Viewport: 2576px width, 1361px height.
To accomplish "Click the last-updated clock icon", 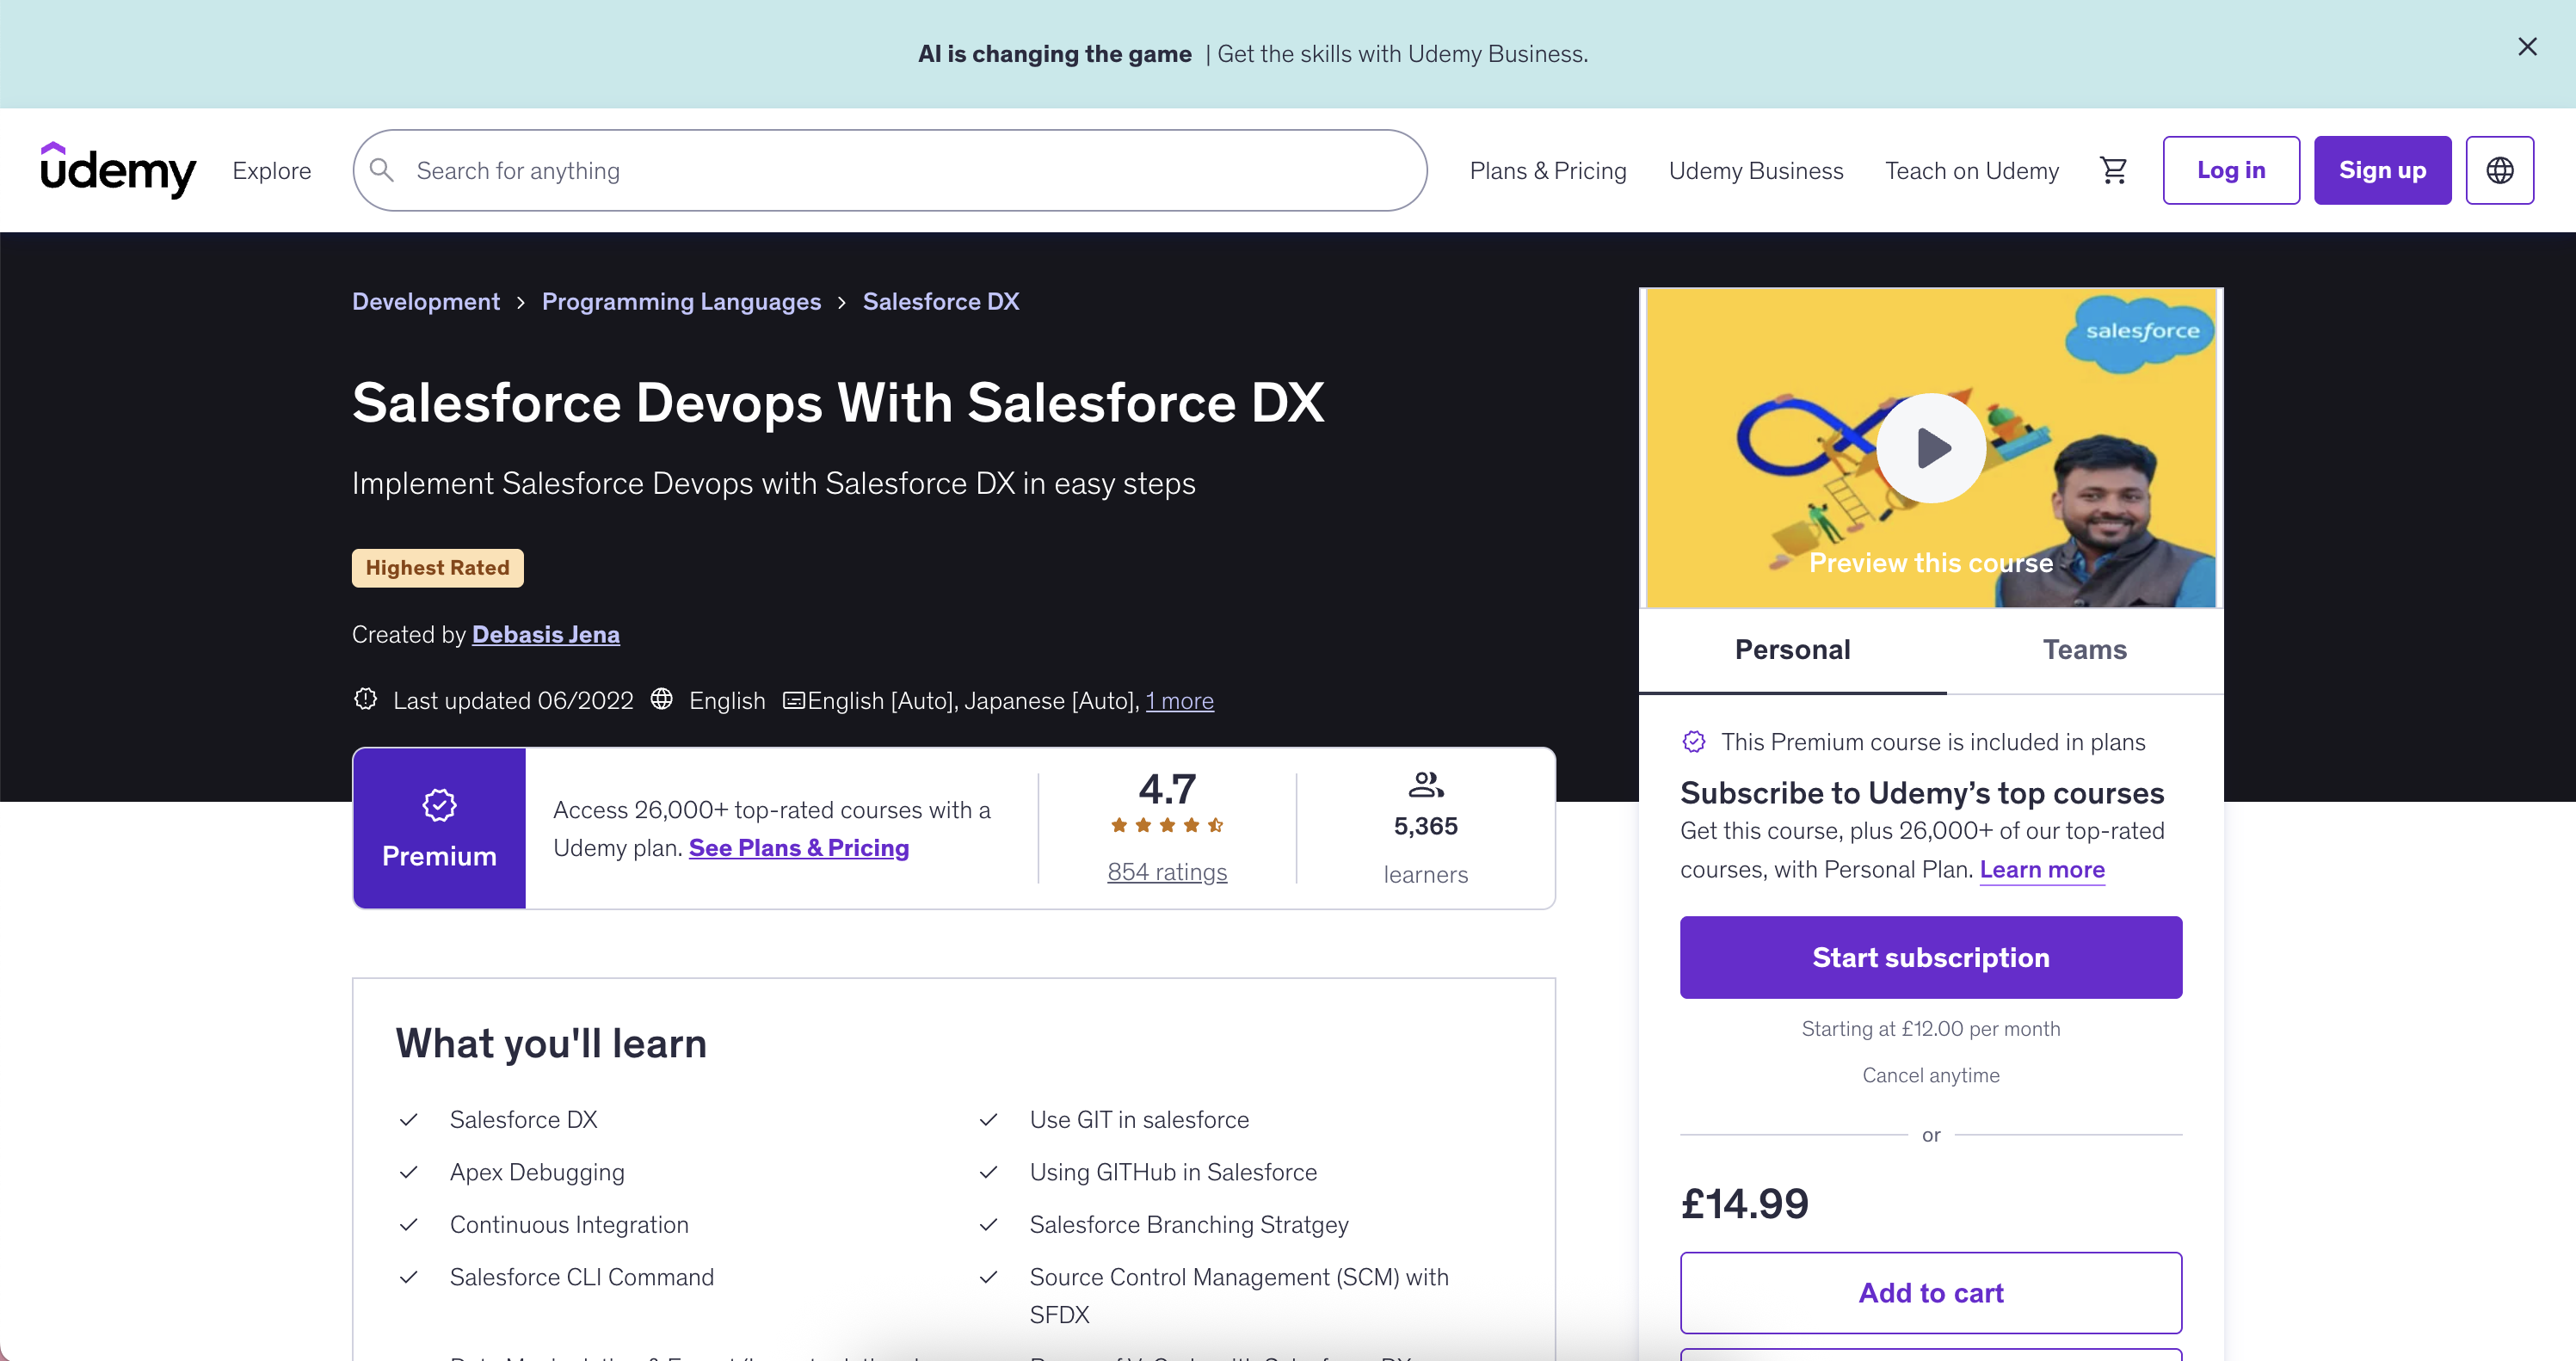I will (x=365, y=700).
